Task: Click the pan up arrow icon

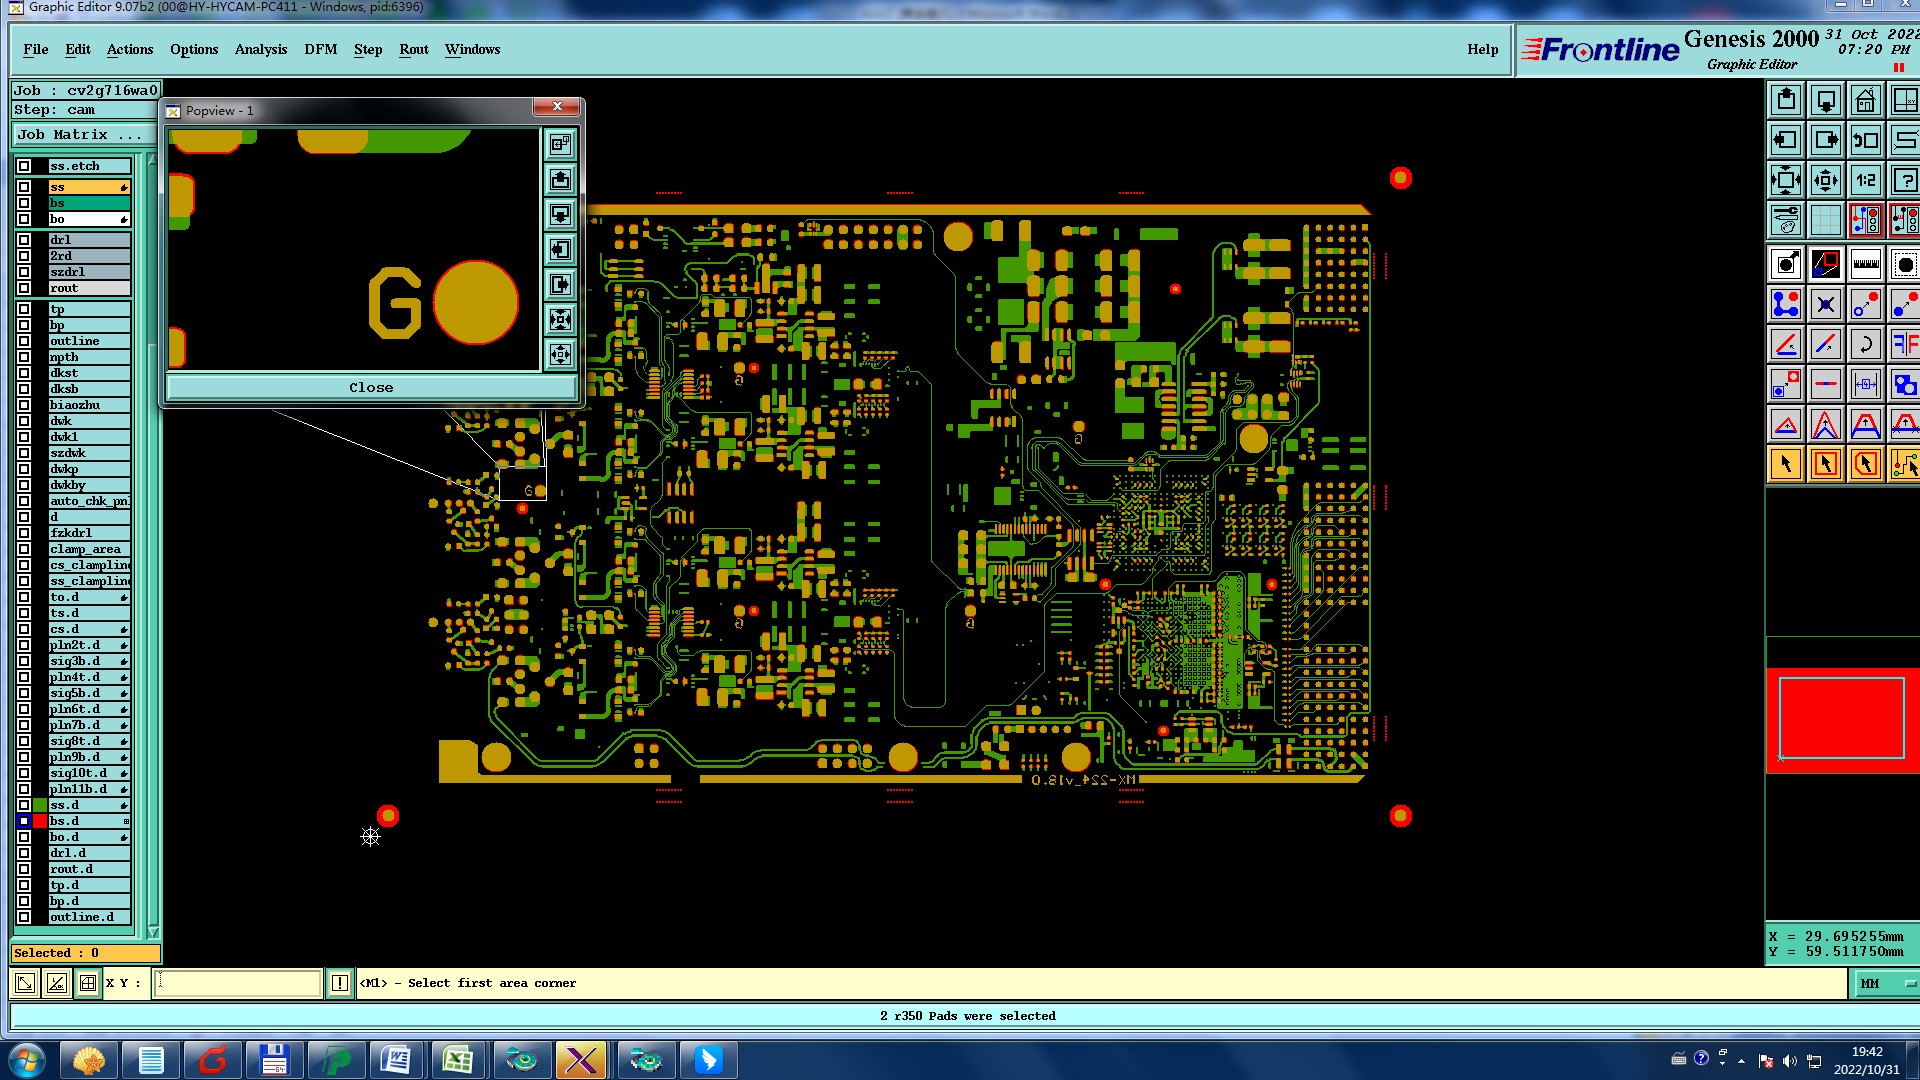Action: [x=1786, y=101]
